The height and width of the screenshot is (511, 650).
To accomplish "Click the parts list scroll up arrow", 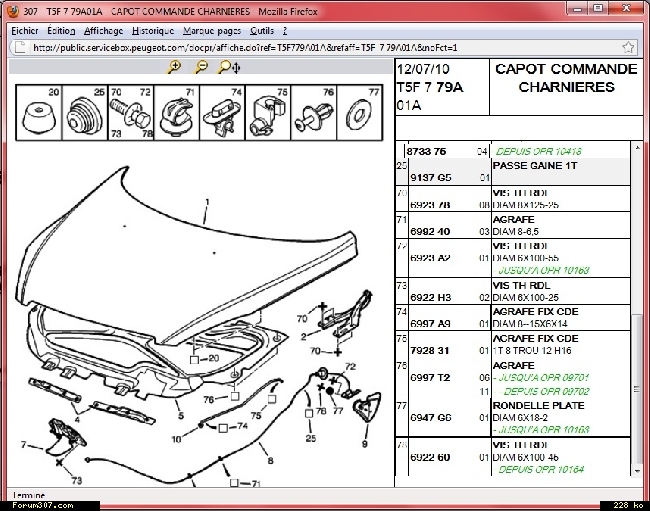I will coord(637,147).
